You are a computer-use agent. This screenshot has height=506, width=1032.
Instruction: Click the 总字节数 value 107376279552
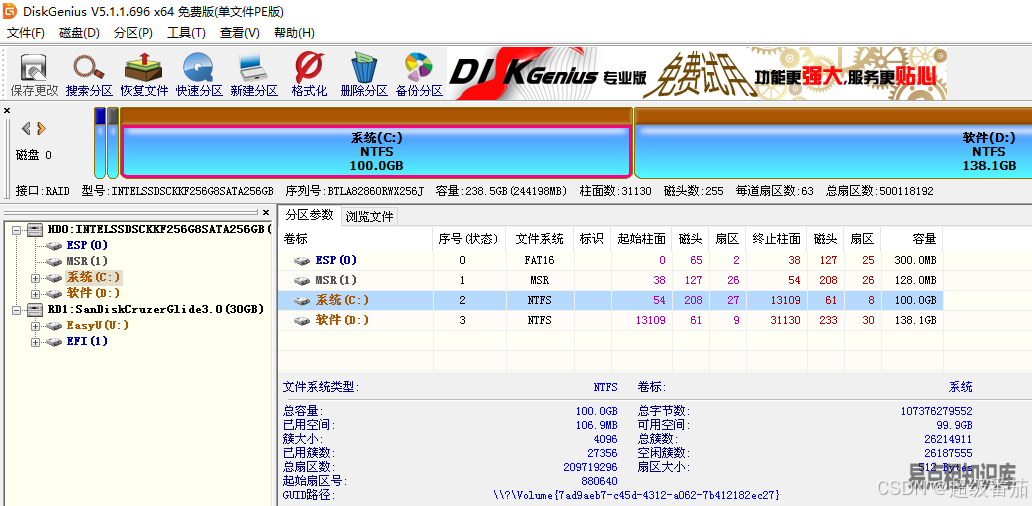(936, 411)
